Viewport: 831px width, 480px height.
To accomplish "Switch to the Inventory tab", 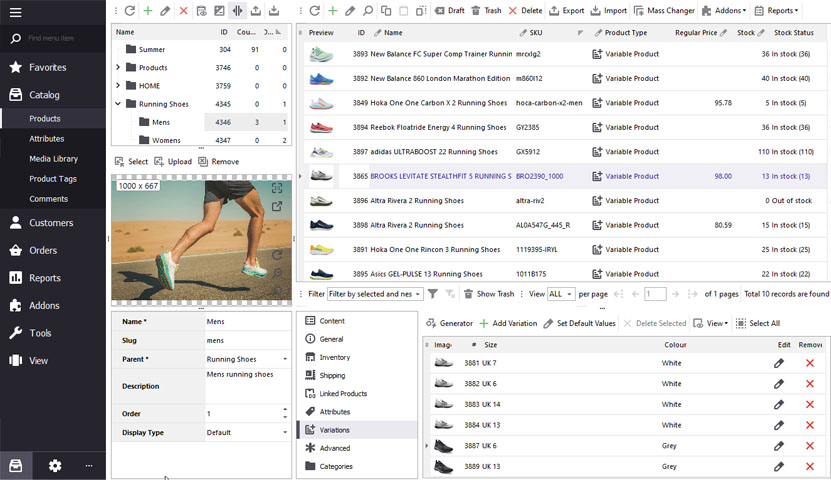I will coord(334,357).
